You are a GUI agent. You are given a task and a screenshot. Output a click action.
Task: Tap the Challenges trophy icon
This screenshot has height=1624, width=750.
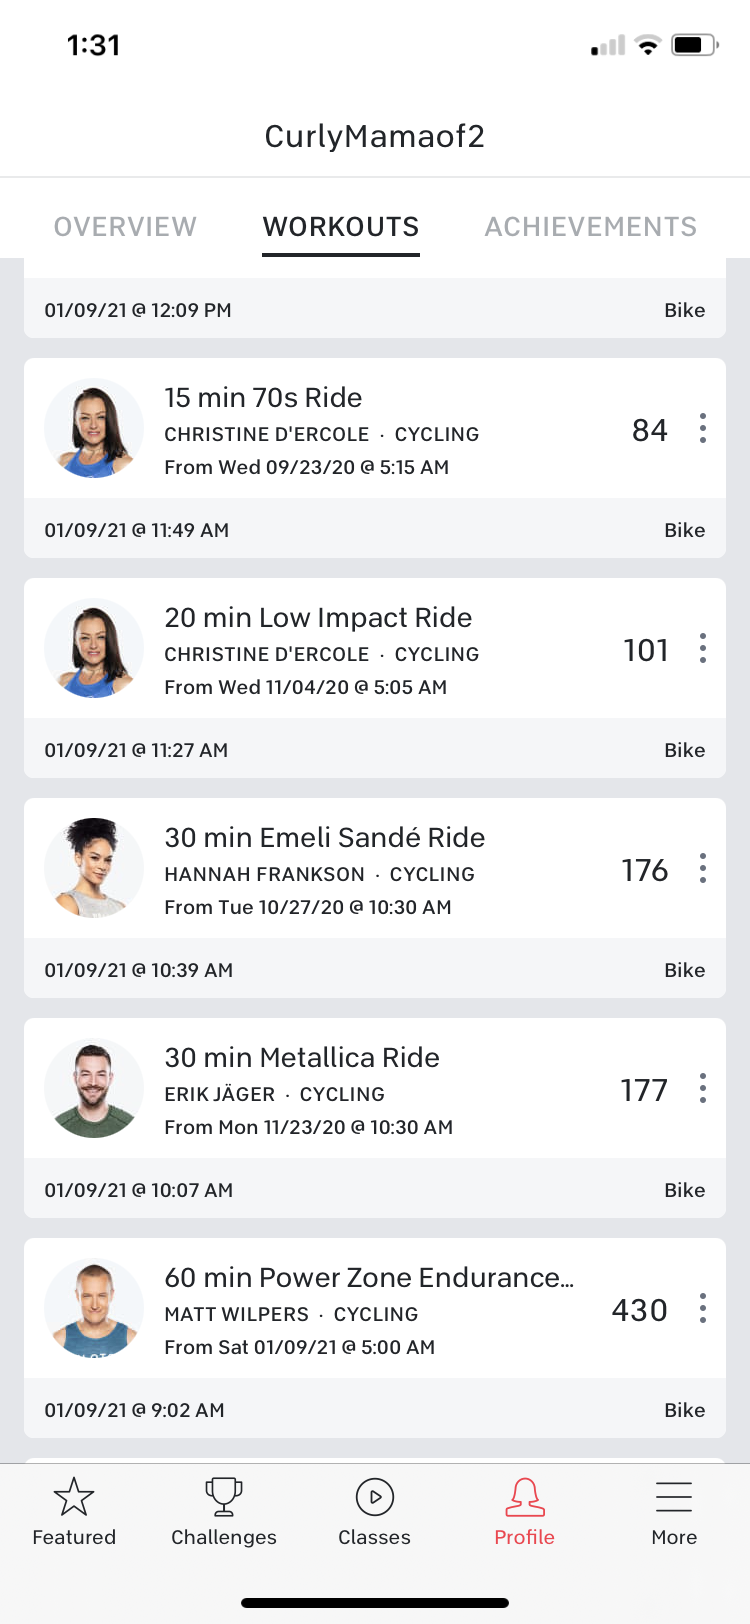click(224, 1497)
